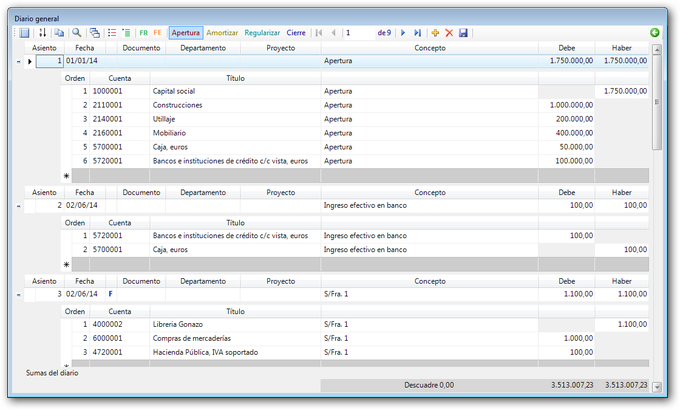680x410 pixels.
Task: Select Compras de mercaderías cell
Action: coord(235,338)
